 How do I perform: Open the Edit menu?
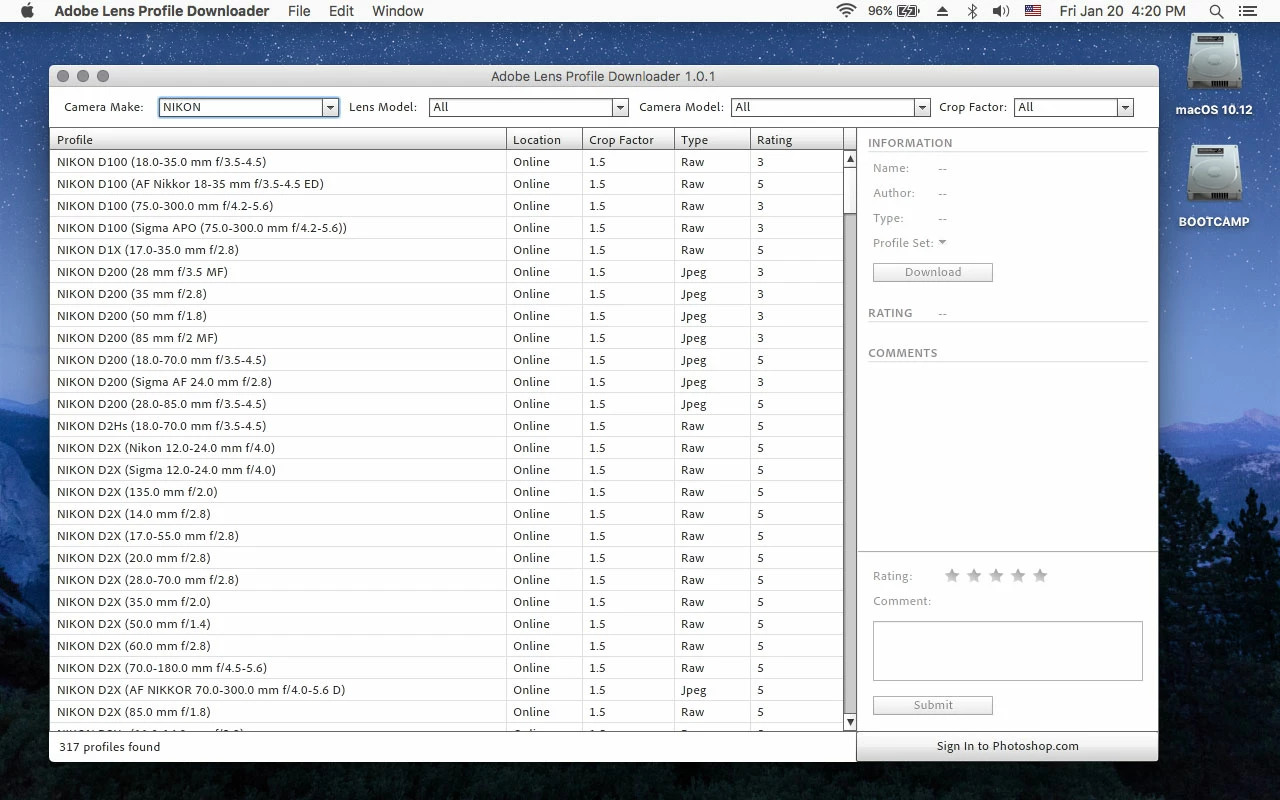341,11
